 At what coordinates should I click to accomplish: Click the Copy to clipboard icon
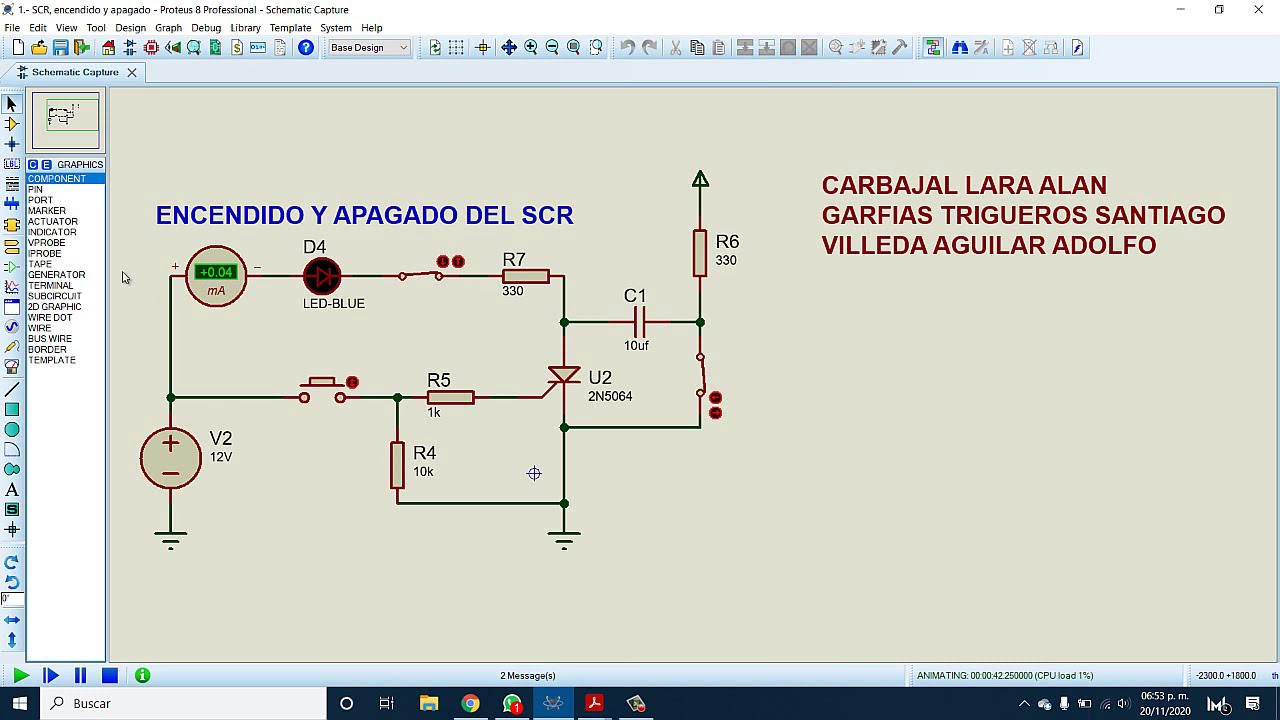(x=697, y=47)
